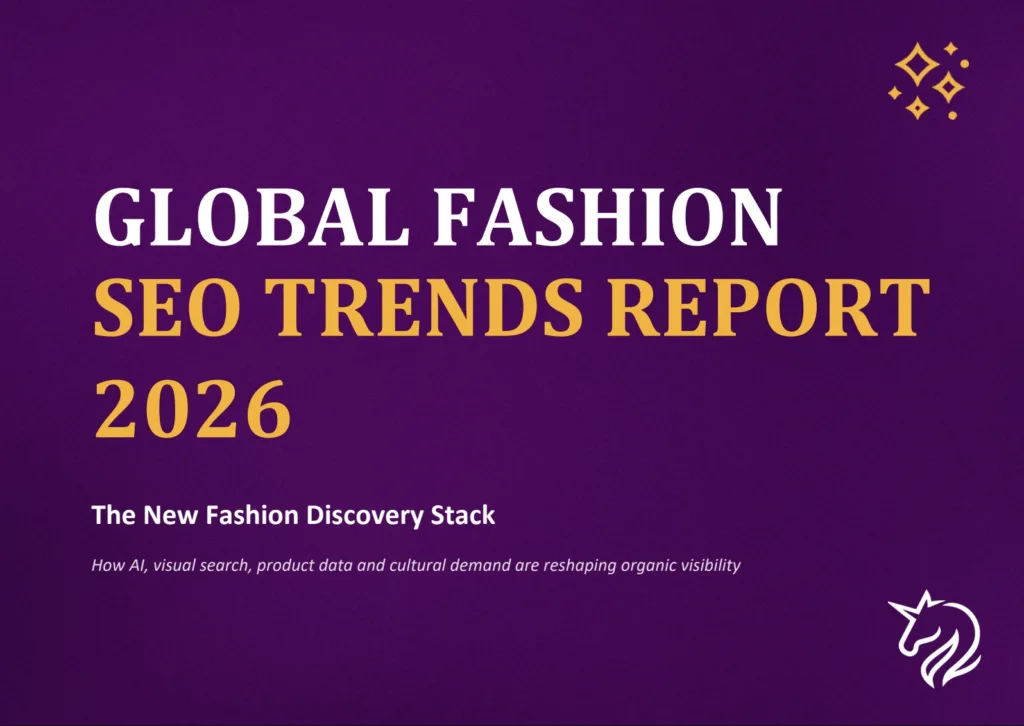1024x726 pixels.
Task: Click the italic tagline about organic visibility
Action: (x=416, y=565)
